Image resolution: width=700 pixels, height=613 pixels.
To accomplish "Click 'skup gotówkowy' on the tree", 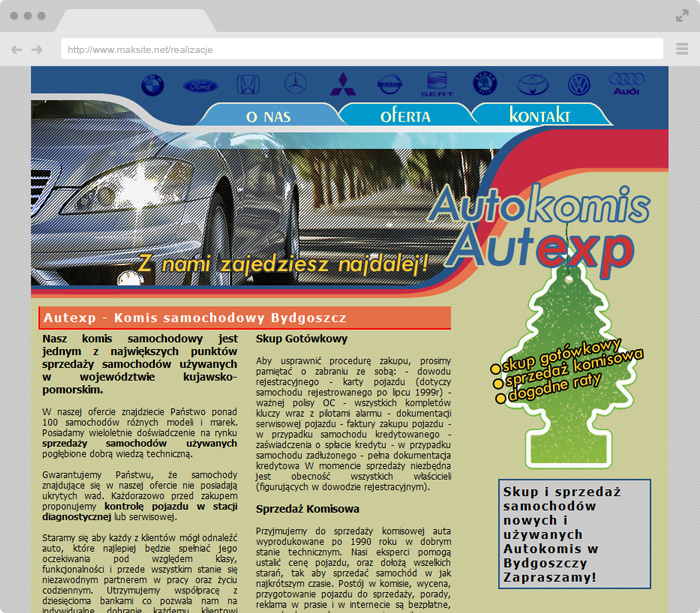I will pyautogui.click(x=560, y=356).
